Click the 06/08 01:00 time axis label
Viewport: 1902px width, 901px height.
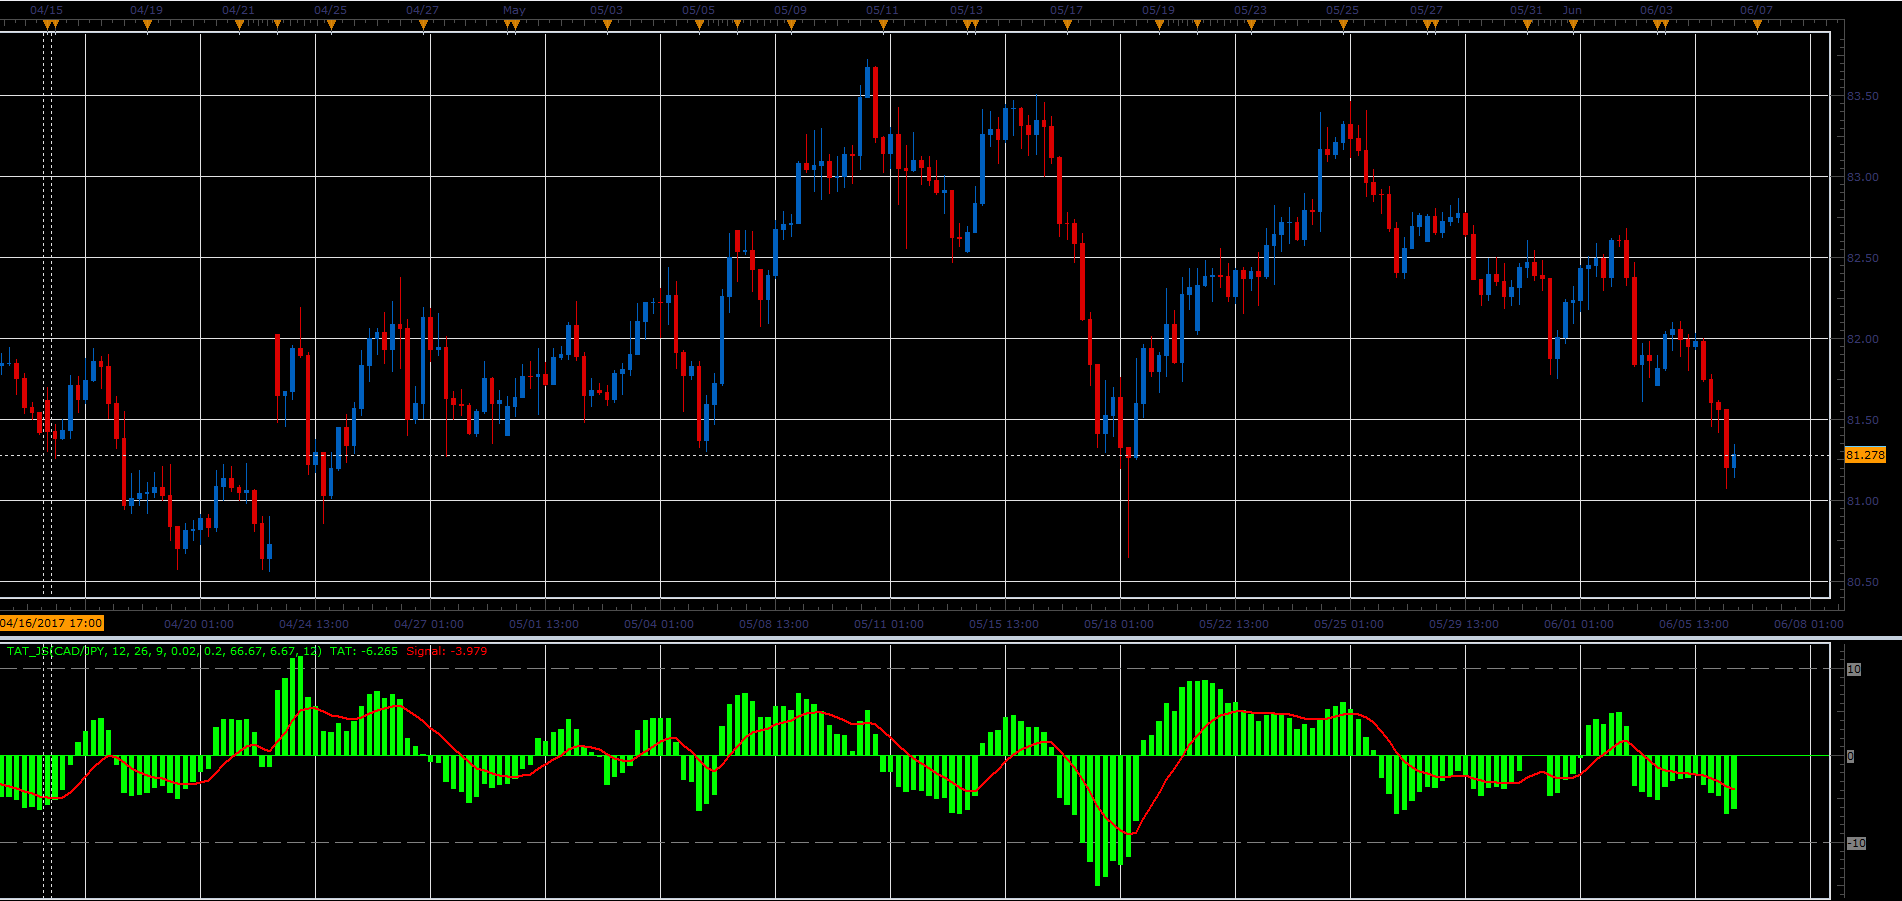point(1809,624)
